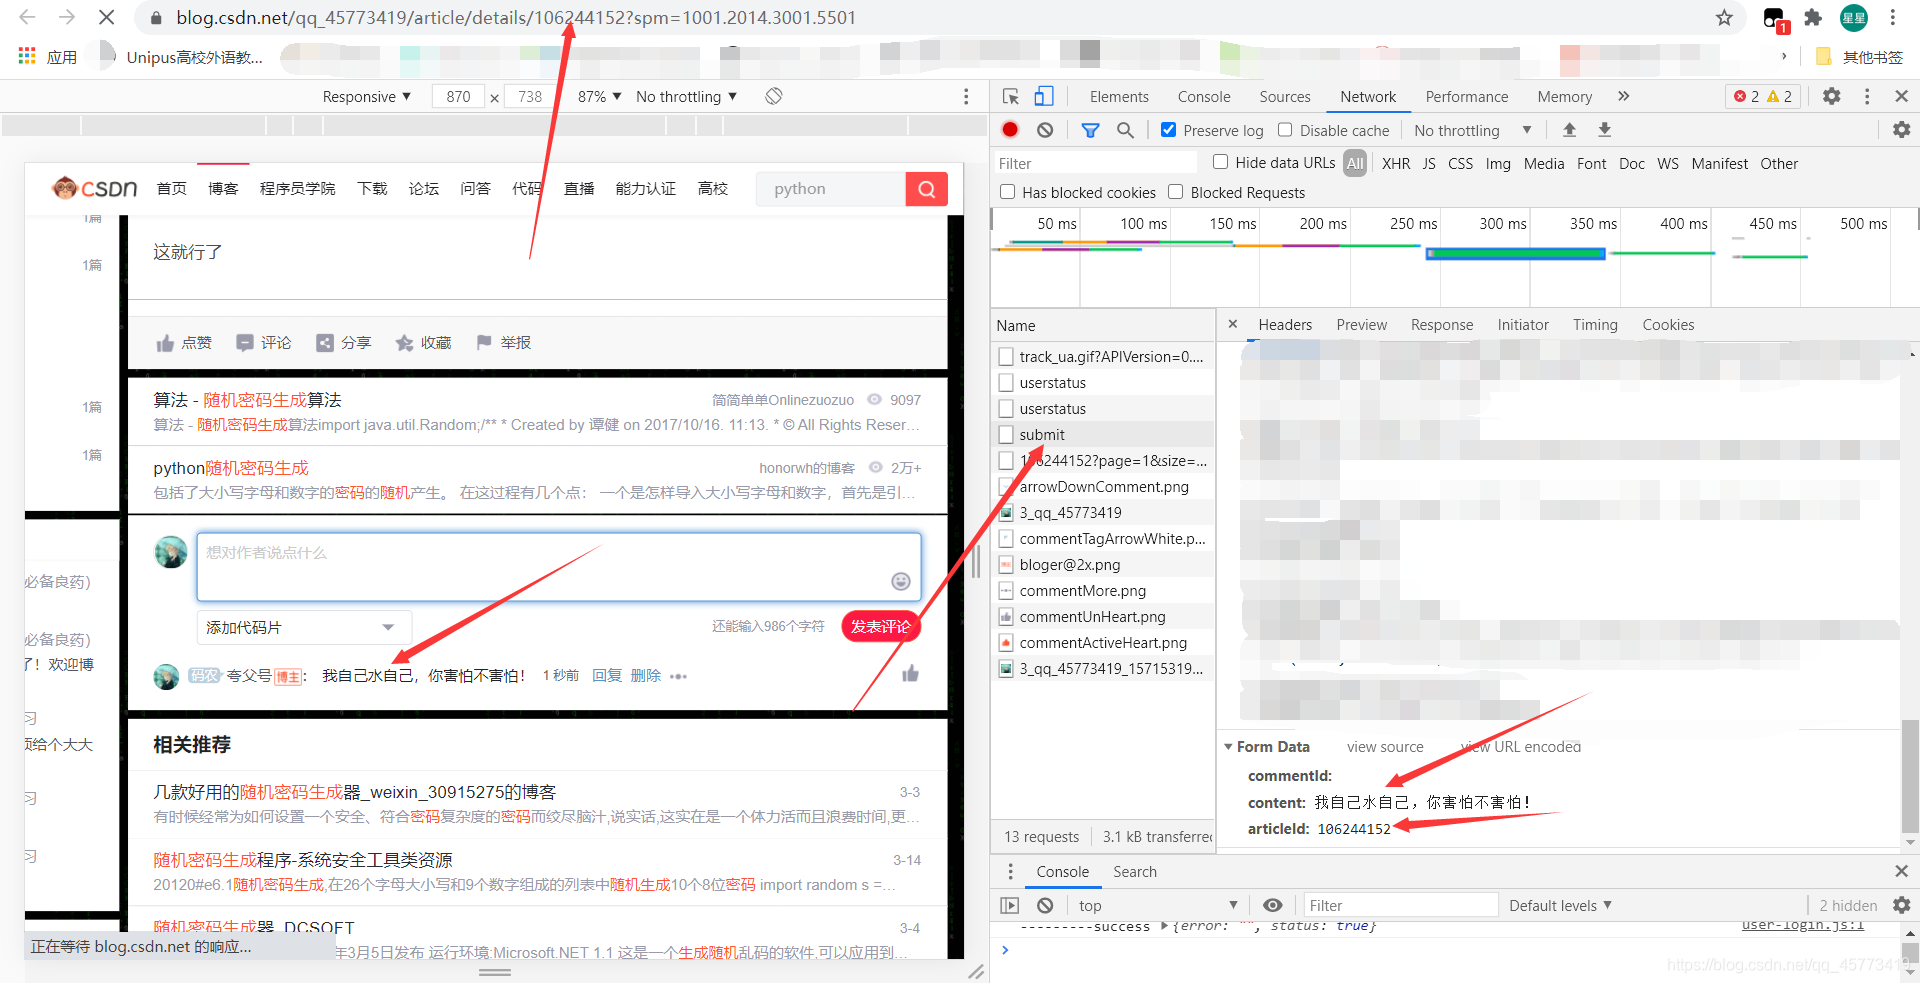Export HAR file with the download arrow
This screenshot has width=1920, height=983.
point(1605,130)
